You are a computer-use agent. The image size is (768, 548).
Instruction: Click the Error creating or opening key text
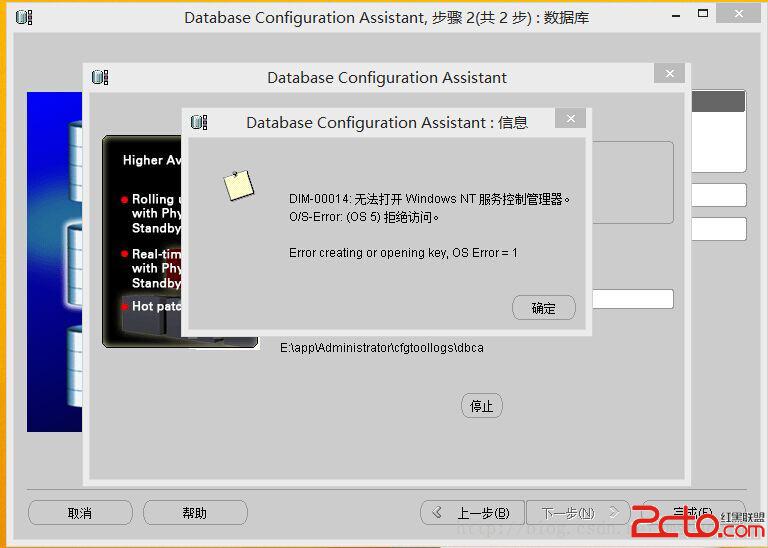click(403, 253)
